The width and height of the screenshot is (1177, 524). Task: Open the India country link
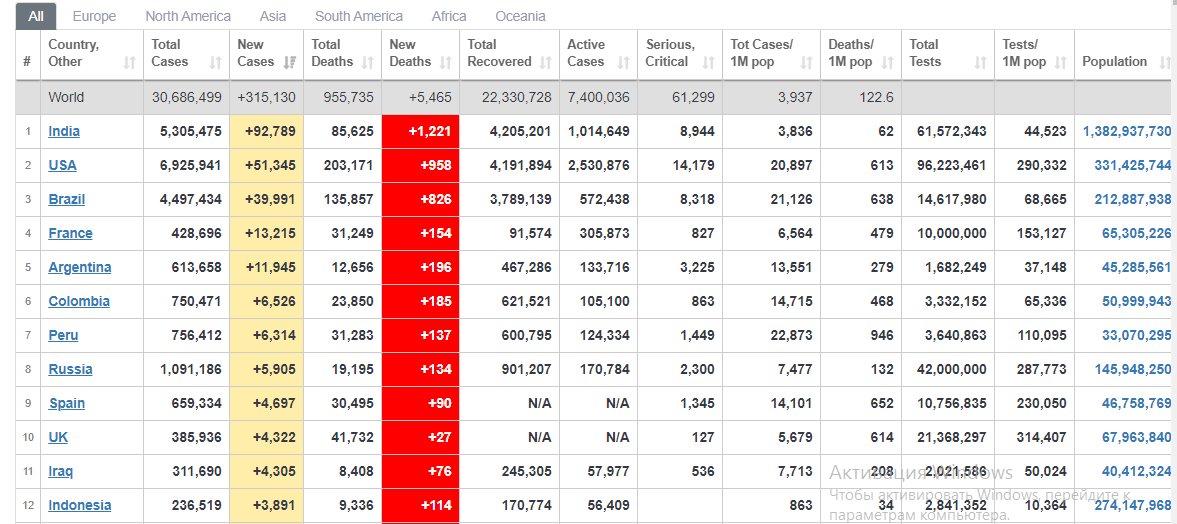pos(64,131)
